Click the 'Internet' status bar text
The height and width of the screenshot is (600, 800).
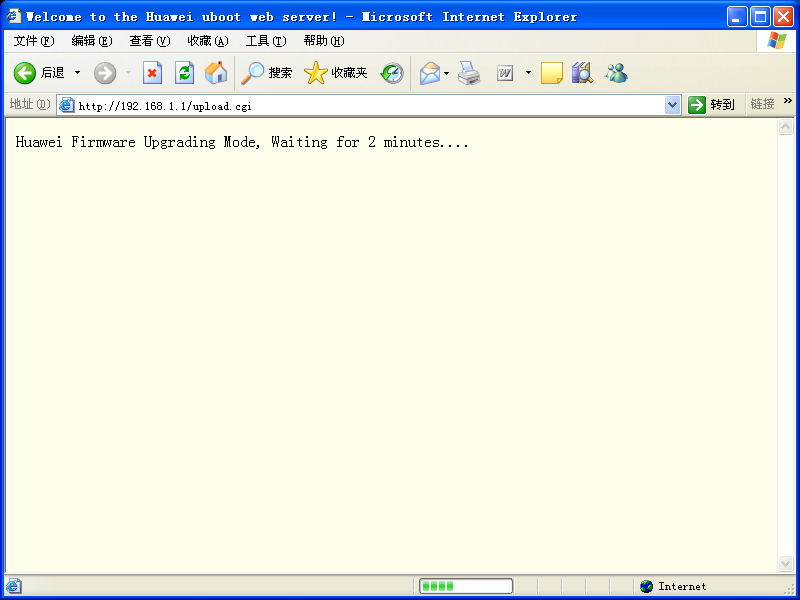coord(682,587)
